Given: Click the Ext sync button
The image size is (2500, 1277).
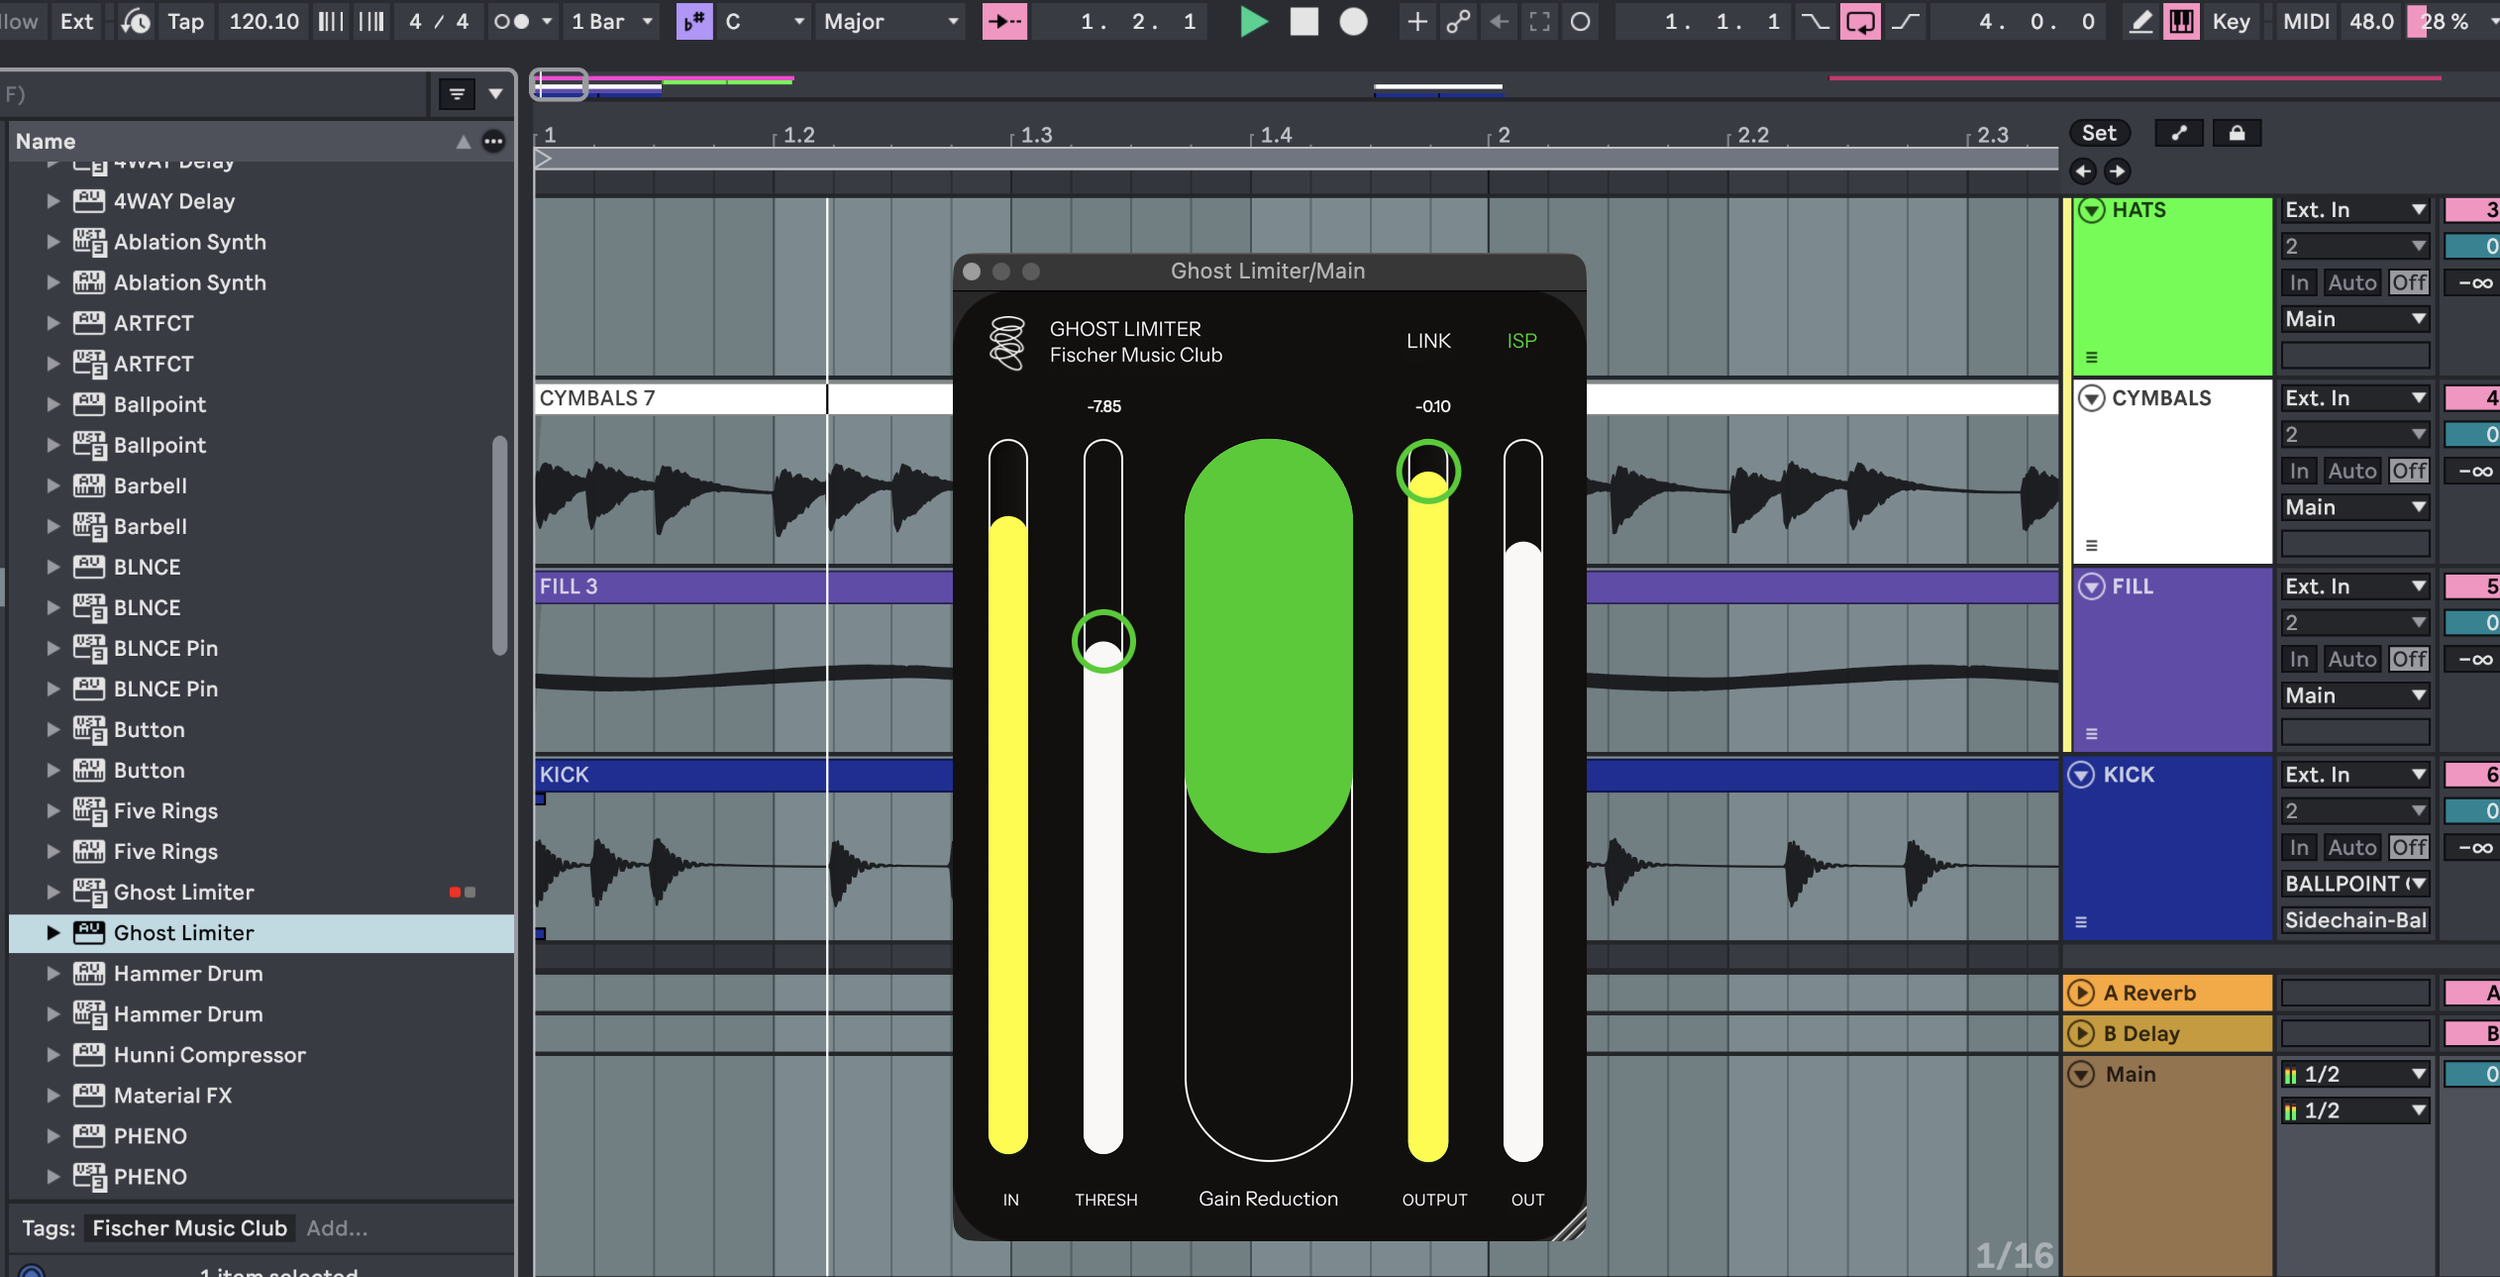Looking at the screenshot, I should pos(76,21).
